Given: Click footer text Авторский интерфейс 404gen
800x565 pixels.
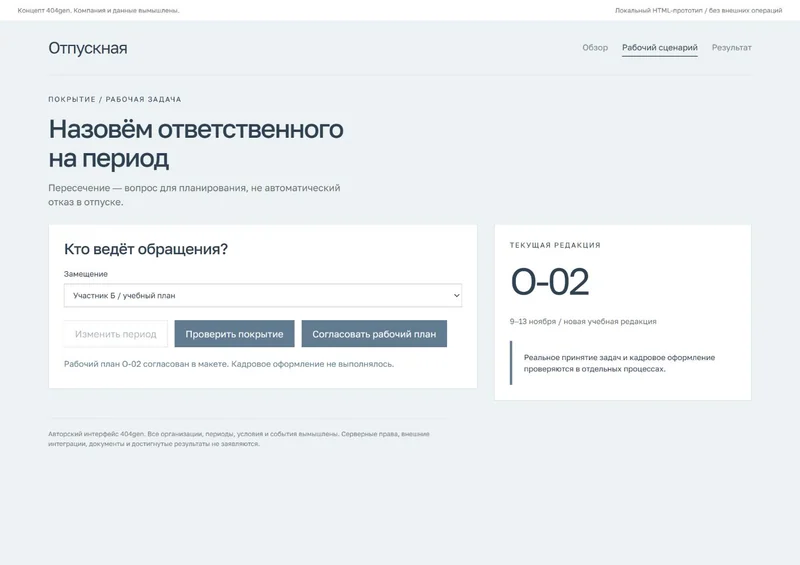Looking at the screenshot, I should [x=239, y=439].
